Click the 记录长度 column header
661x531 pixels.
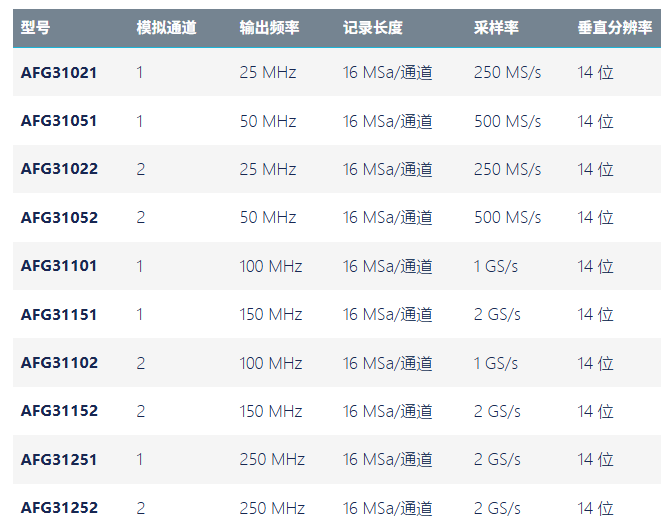click(373, 28)
